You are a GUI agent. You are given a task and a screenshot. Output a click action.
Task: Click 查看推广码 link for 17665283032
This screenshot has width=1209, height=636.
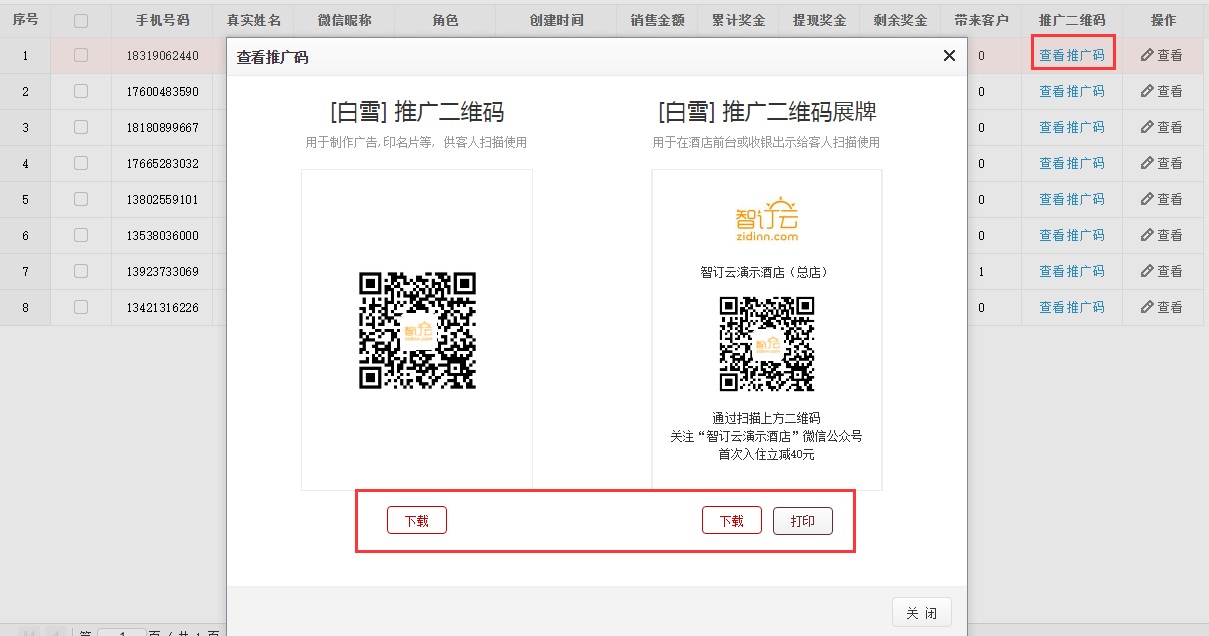pos(1072,164)
